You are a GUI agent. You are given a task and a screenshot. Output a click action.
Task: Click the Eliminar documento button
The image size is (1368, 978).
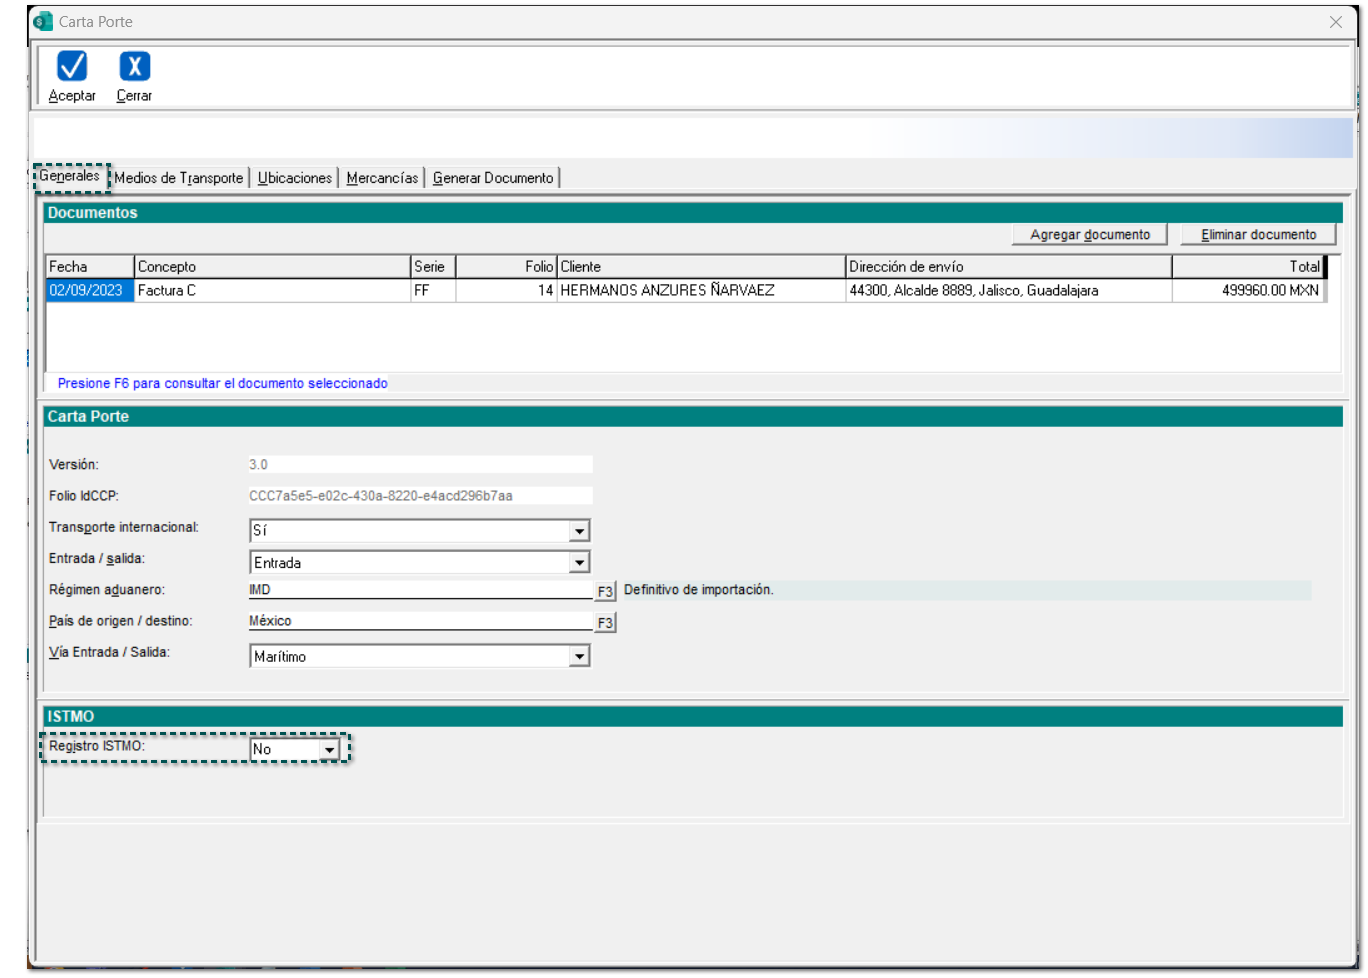(x=1258, y=235)
